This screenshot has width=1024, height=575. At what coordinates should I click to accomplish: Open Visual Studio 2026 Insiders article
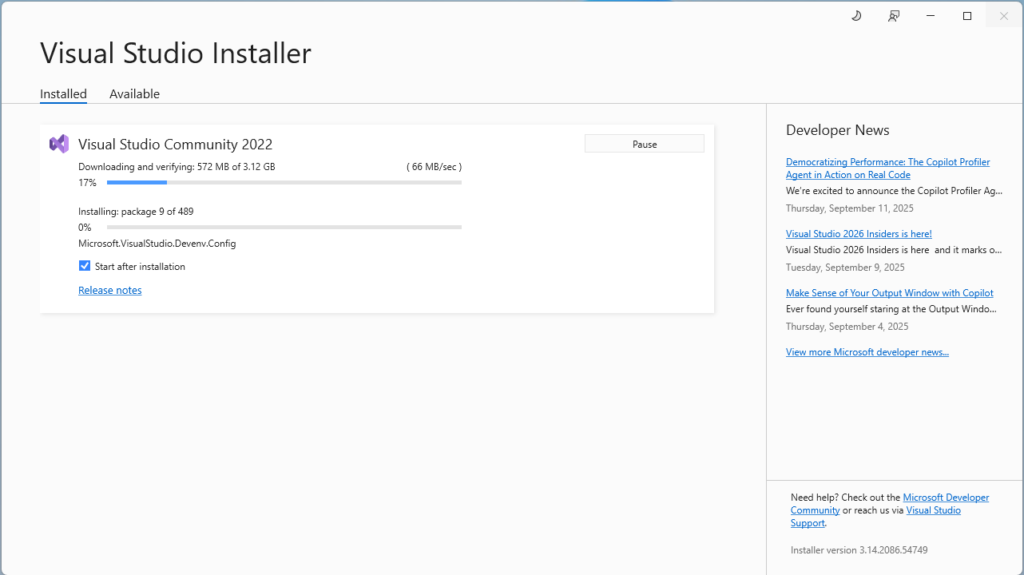859,234
